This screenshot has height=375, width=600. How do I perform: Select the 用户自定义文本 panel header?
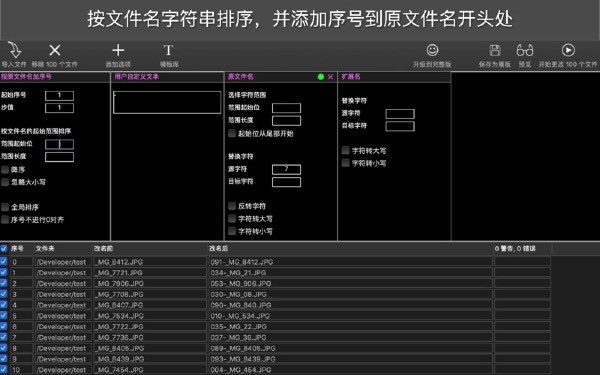pyautogui.click(x=167, y=77)
